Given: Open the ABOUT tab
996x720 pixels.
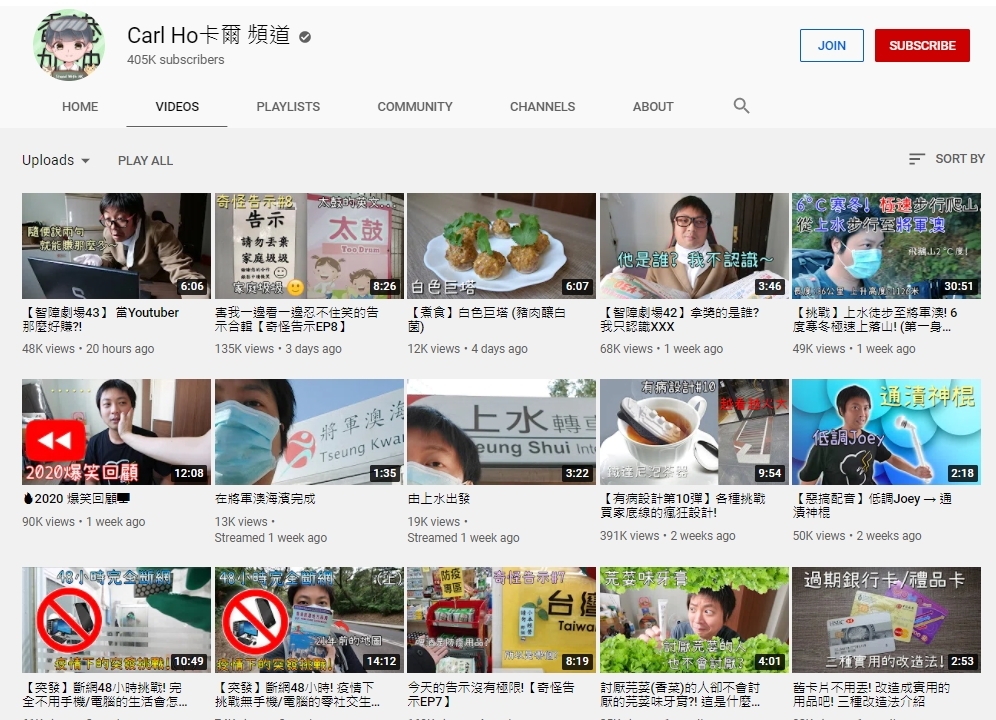Looking at the screenshot, I should [653, 107].
